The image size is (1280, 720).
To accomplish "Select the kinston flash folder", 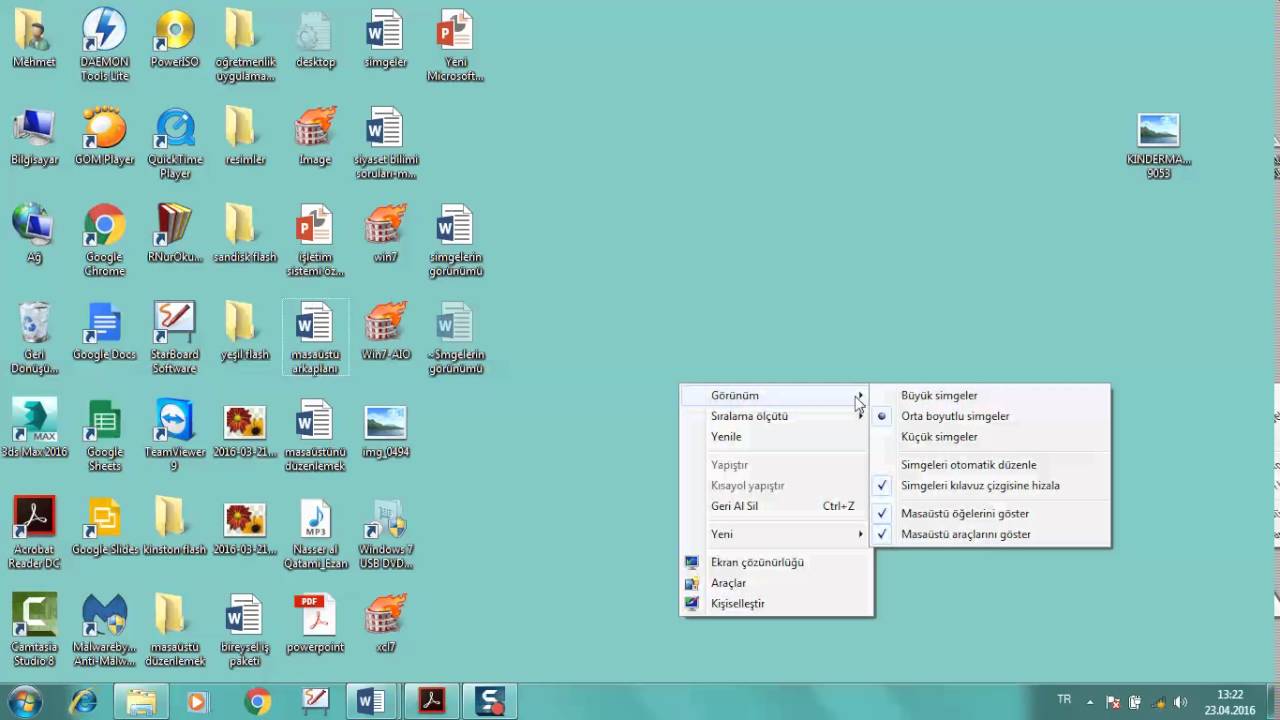I will pos(175,526).
